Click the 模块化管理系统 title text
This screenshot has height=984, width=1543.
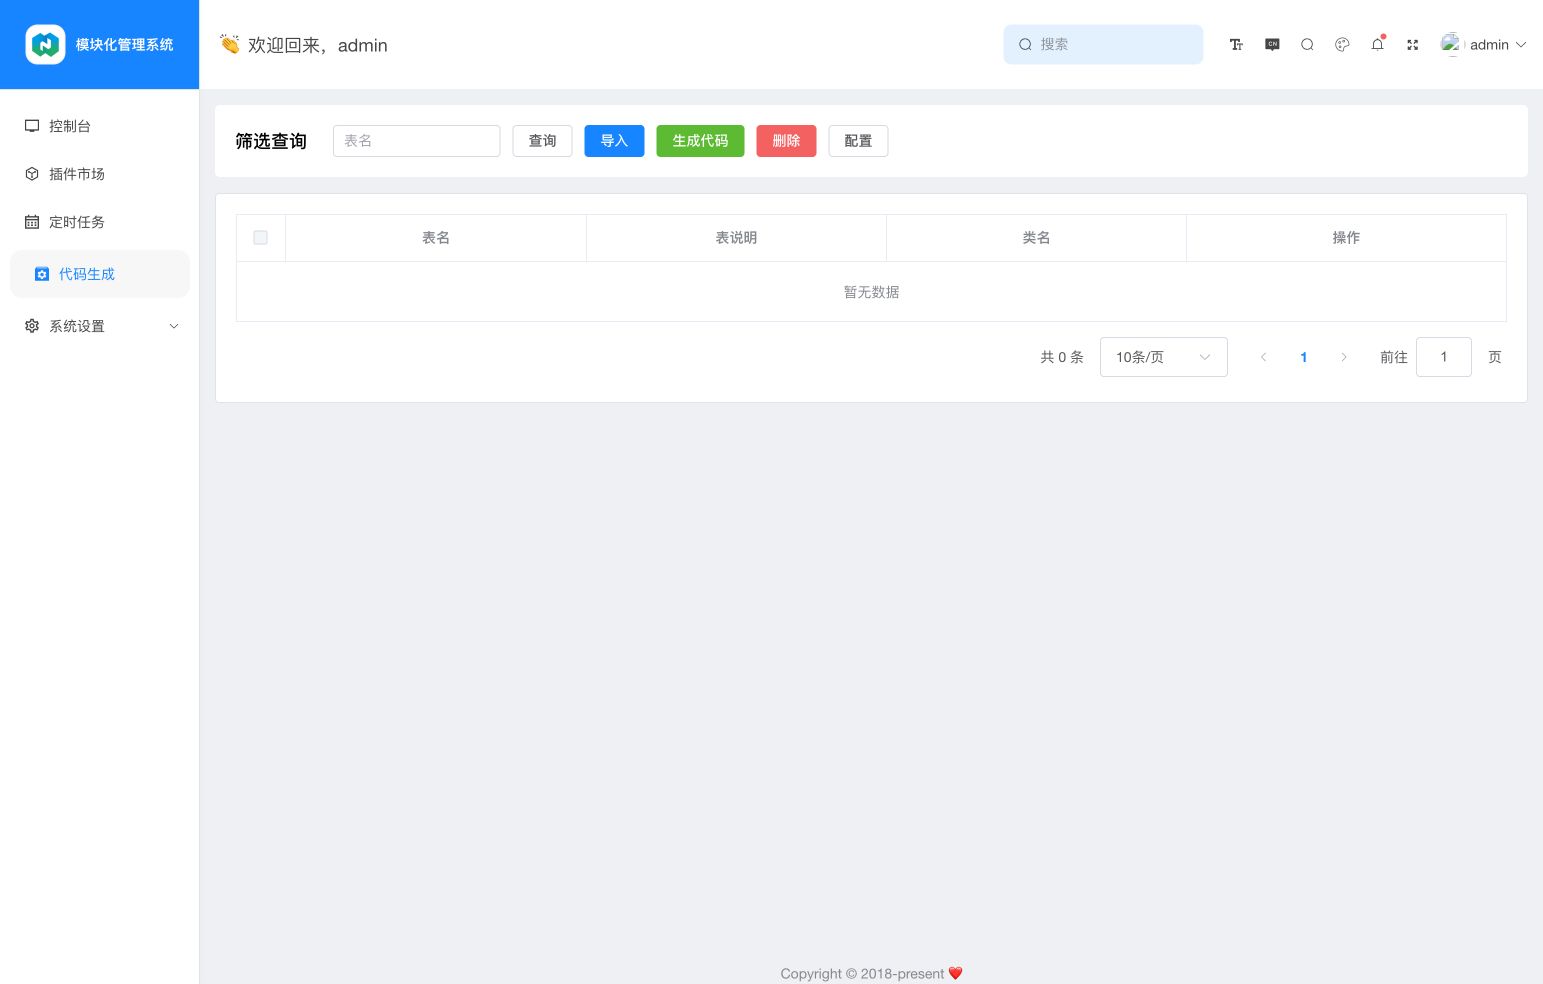pyautogui.click(x=125, y=44)
